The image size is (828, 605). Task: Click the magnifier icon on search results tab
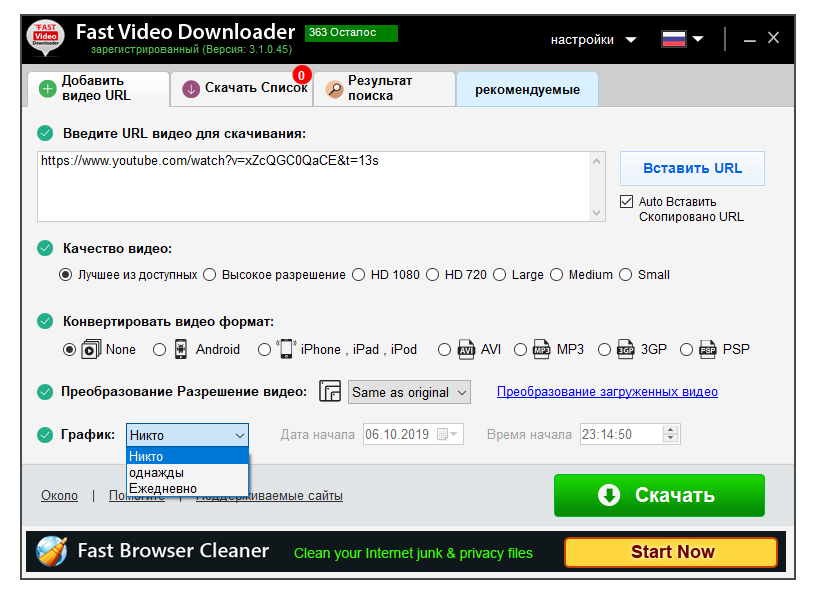pos(334,89)
